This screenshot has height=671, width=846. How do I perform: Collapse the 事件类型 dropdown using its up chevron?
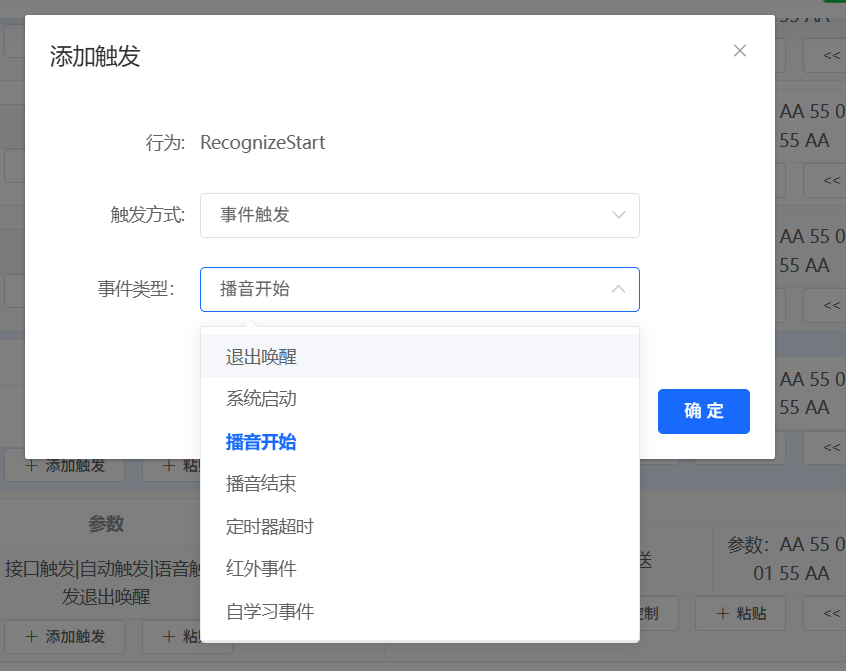coord(619,289)
